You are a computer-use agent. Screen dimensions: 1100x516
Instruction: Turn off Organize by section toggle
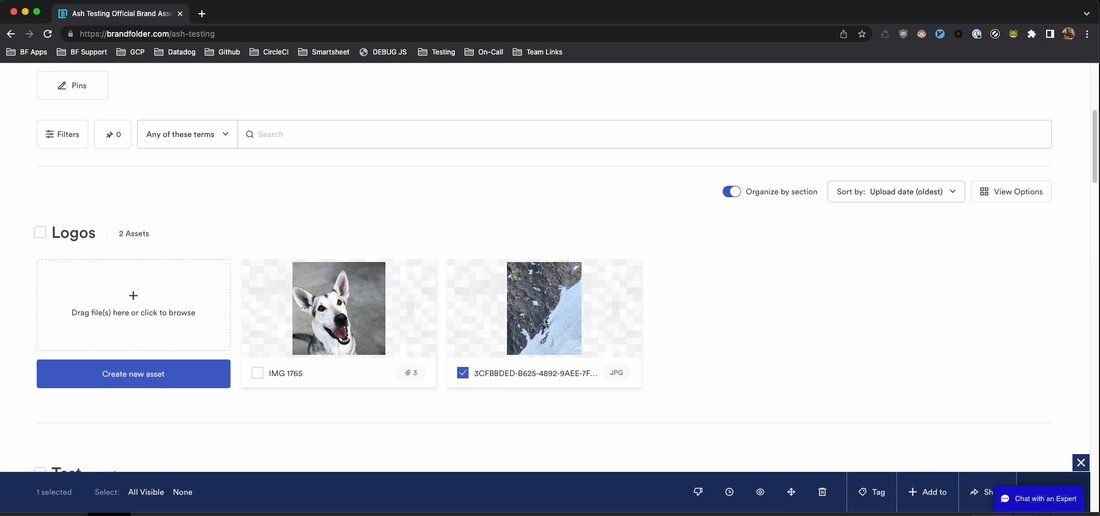[x=732, y=191]
